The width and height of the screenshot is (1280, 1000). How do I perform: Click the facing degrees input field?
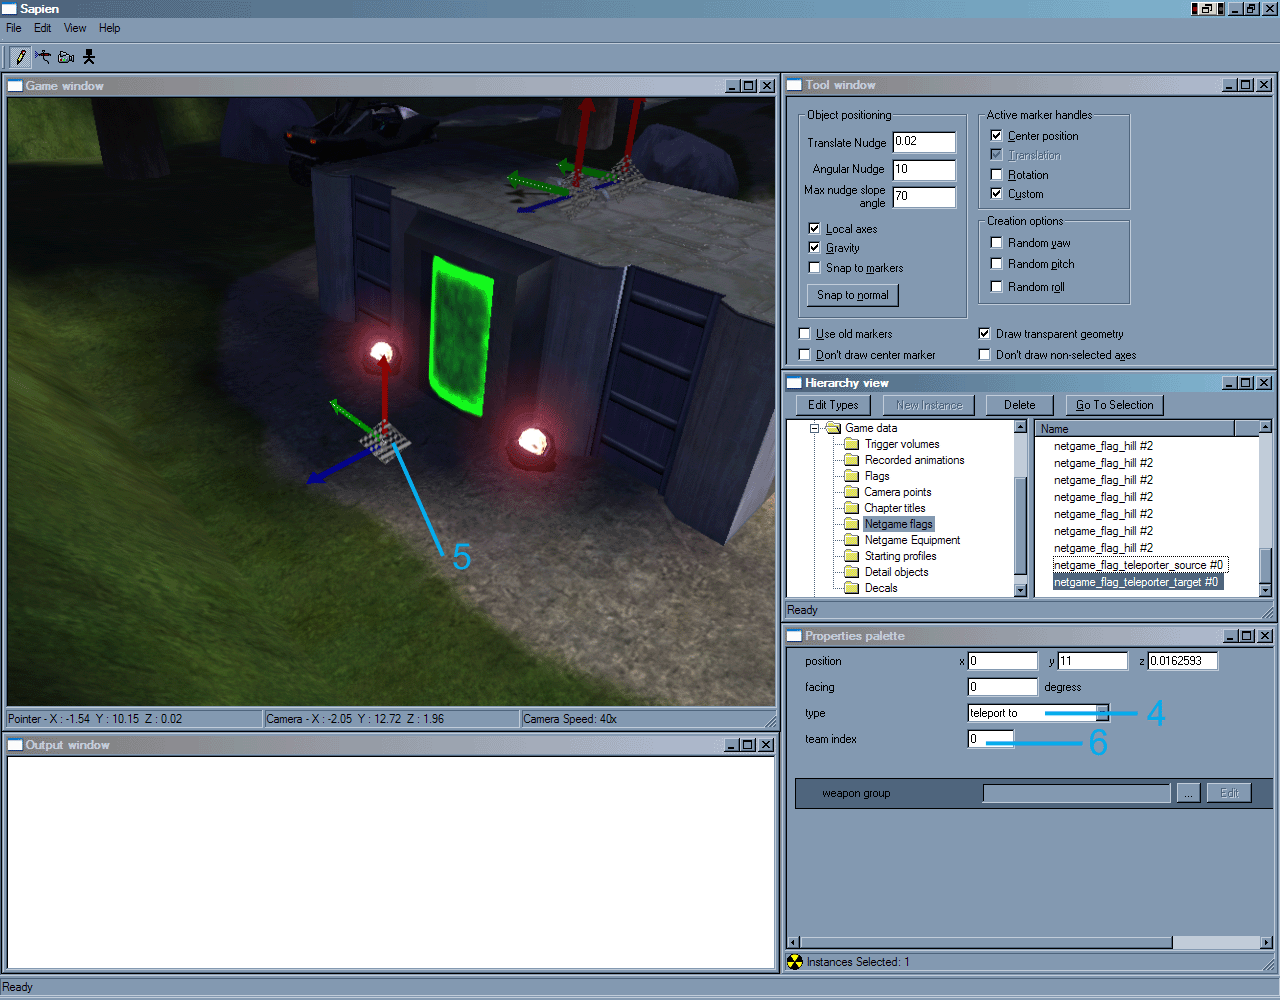(1003, 687)
